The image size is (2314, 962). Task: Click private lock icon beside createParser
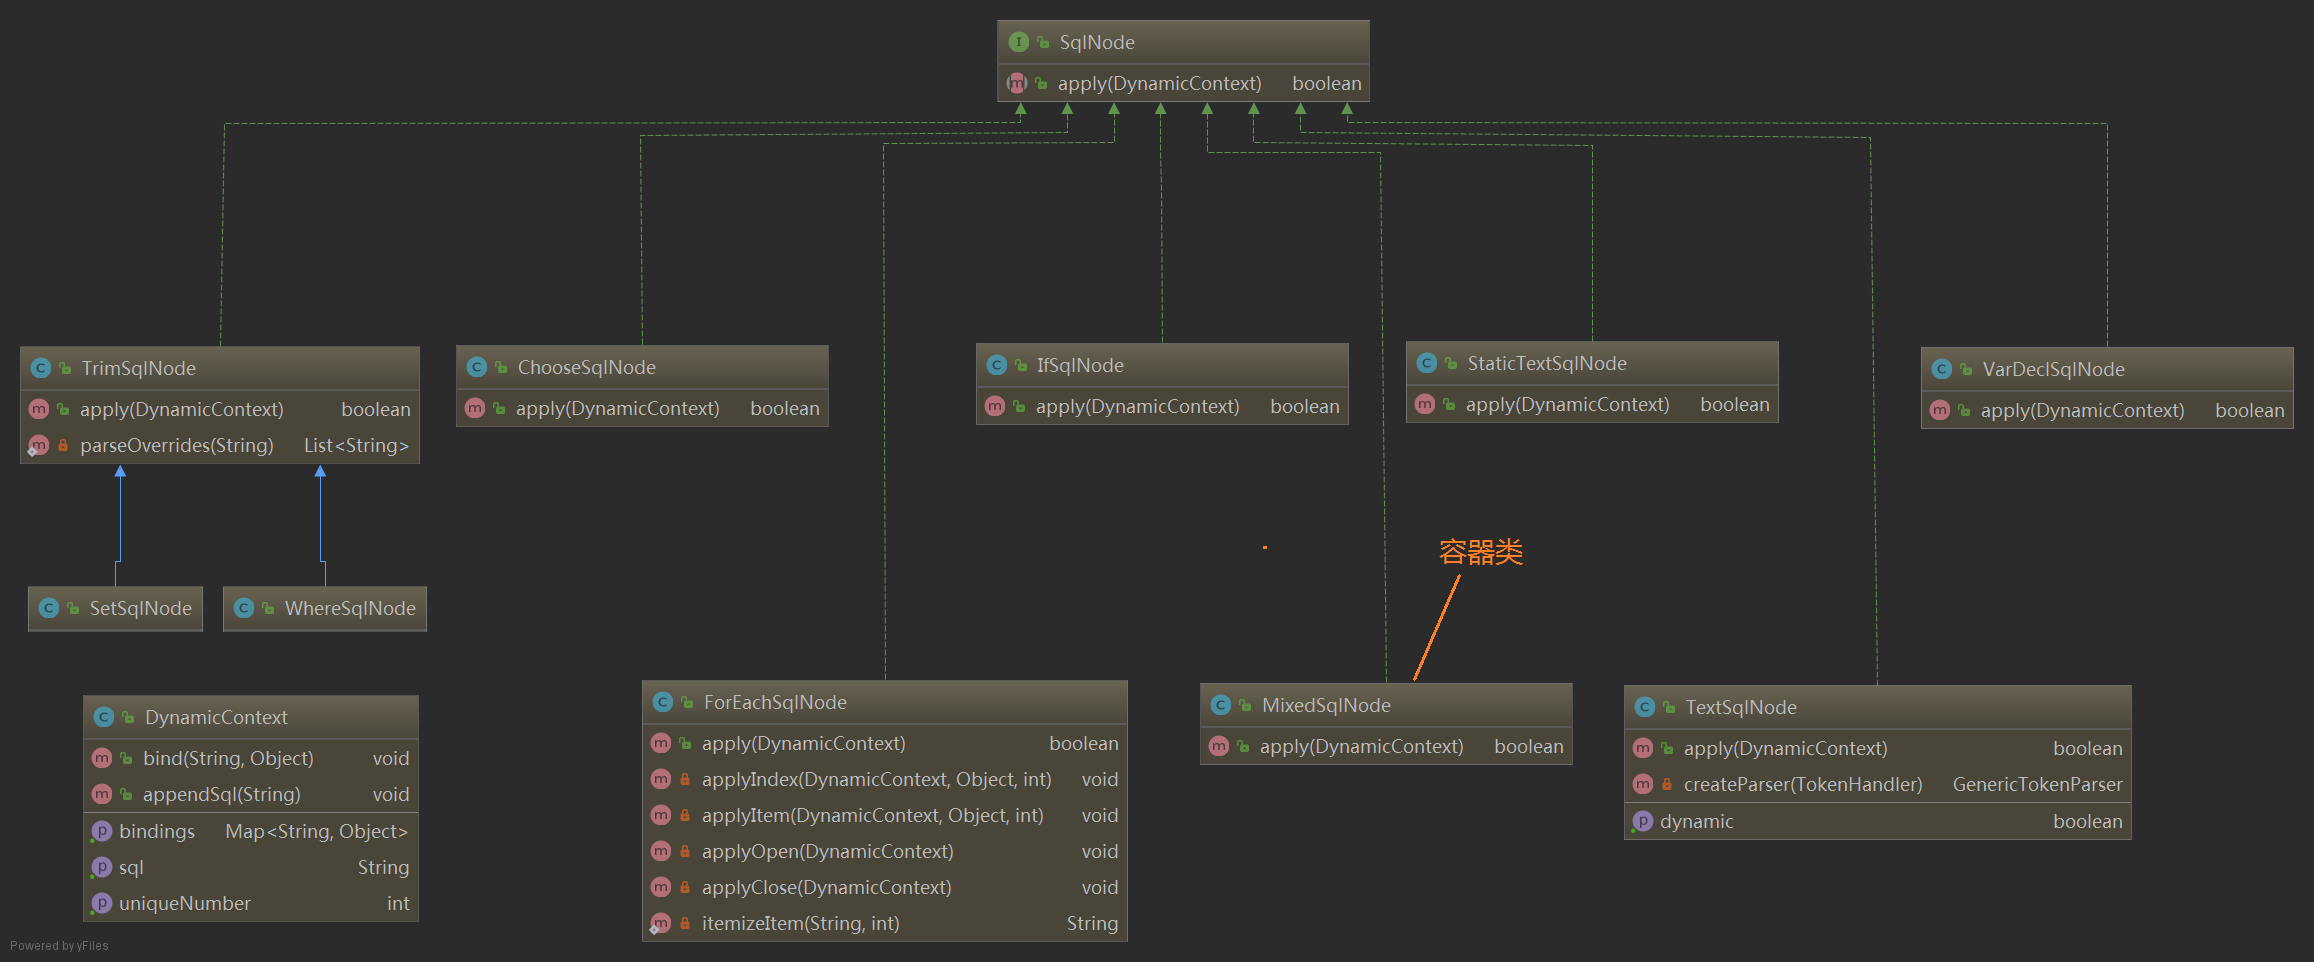pyautogui.click(x=1667, y=784)
